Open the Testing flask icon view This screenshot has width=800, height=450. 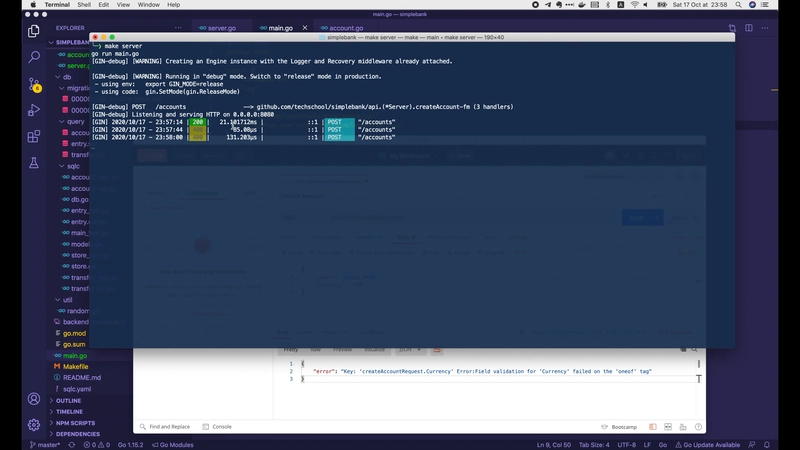tap(34, 162)
